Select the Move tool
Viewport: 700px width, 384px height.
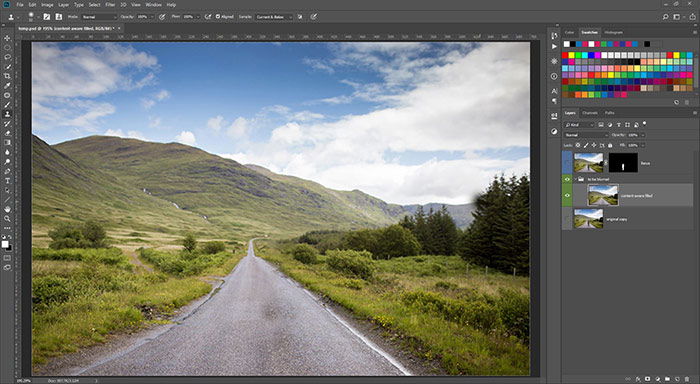[7, 38]
